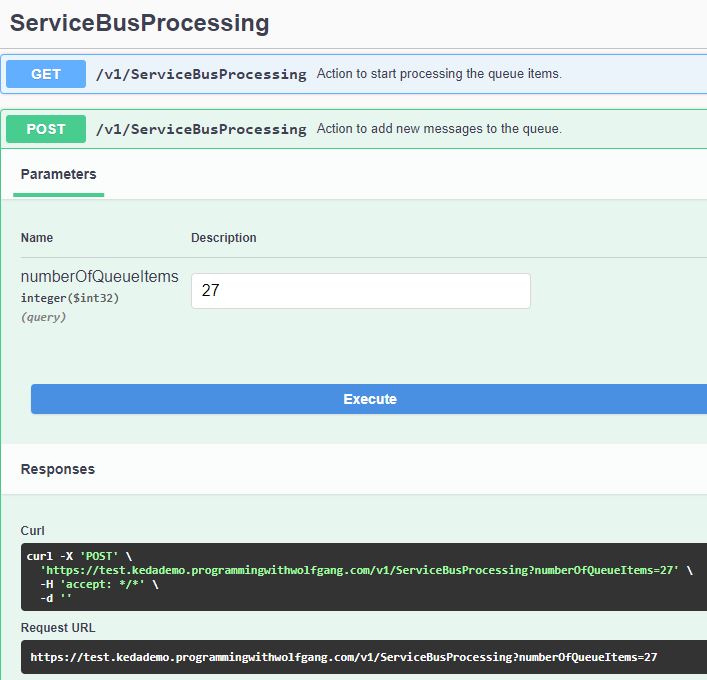Click the Request URL label

coord(58,628)
